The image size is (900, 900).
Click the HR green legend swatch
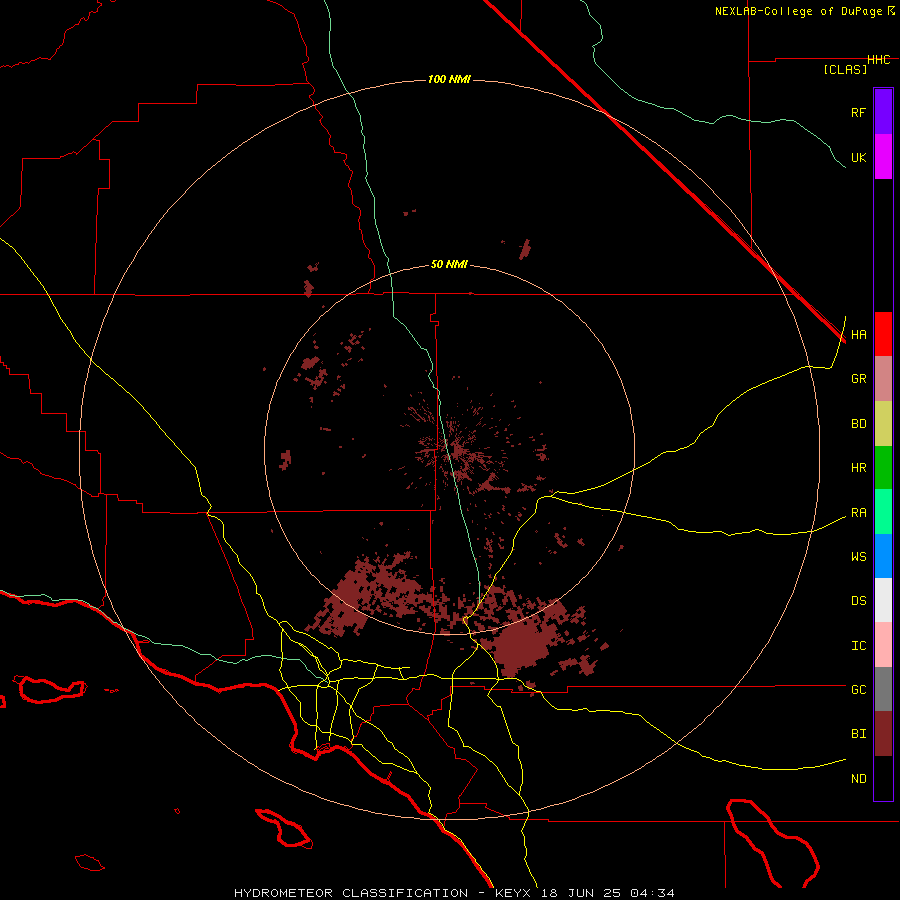[883, 468]
